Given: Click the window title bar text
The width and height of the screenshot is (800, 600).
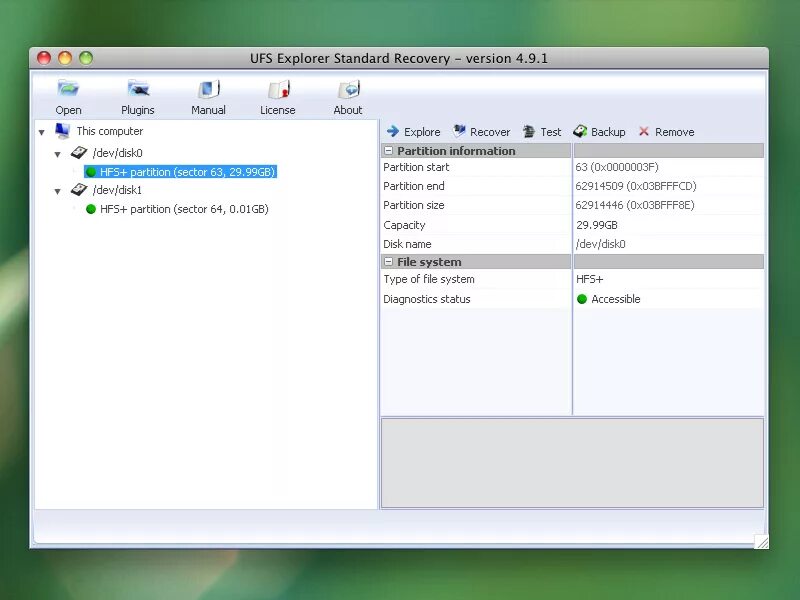Looking at the screenshot, I should coord(399,59).
